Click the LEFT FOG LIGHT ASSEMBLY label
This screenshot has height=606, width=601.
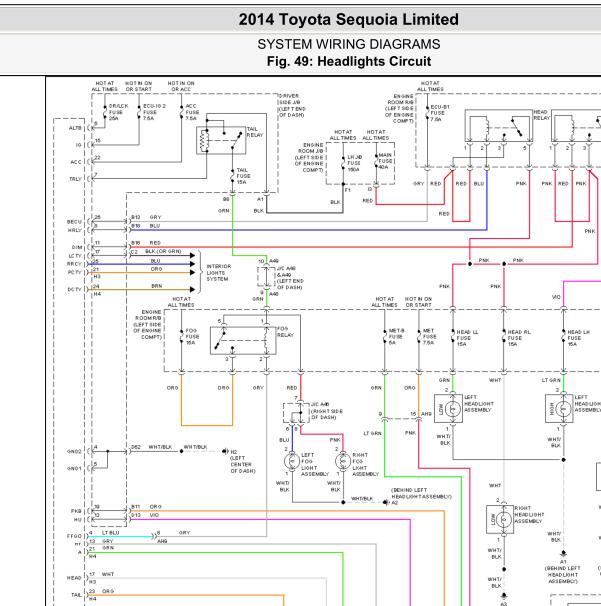click(314, 465)
